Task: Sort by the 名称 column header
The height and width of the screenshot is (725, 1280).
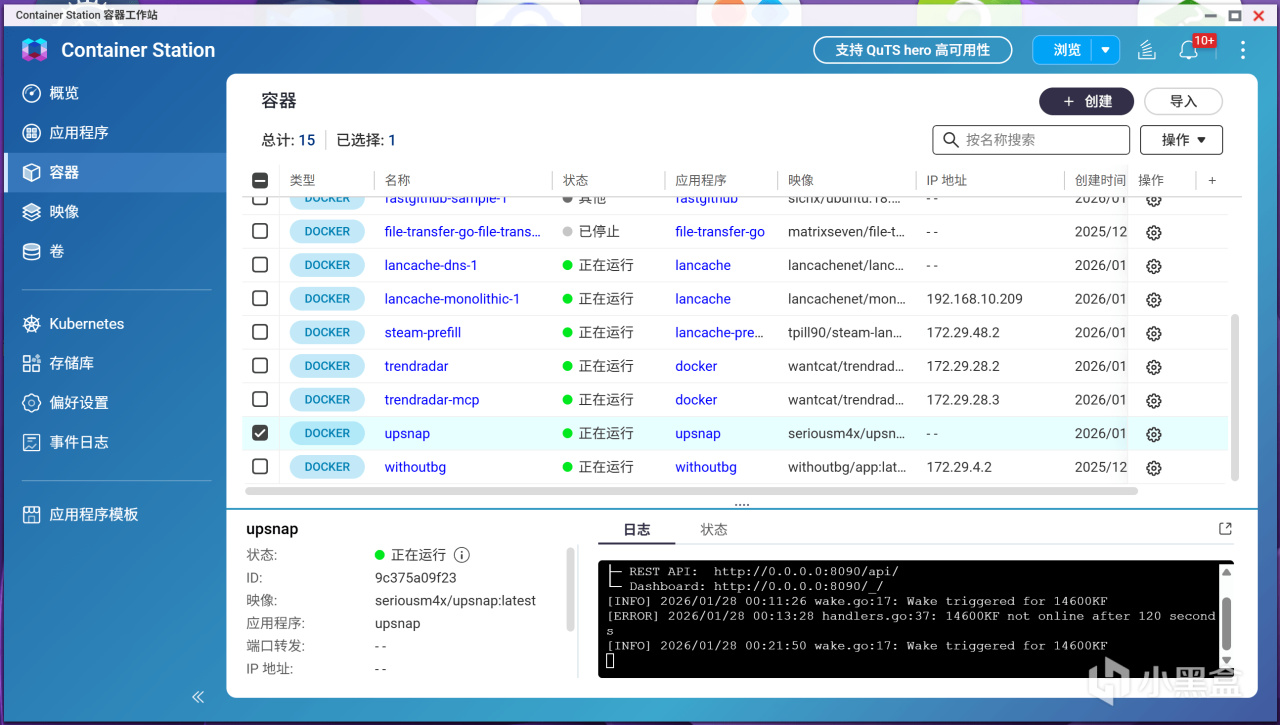Action: 397,180
